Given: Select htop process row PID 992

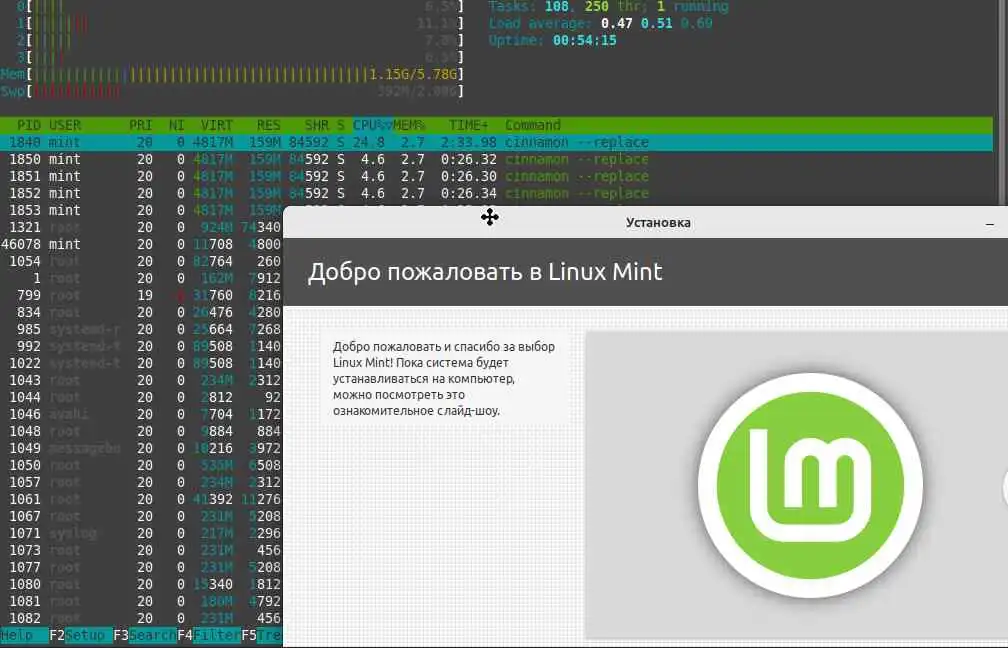Looking at the screenshot, I should (x=141, y=346).
